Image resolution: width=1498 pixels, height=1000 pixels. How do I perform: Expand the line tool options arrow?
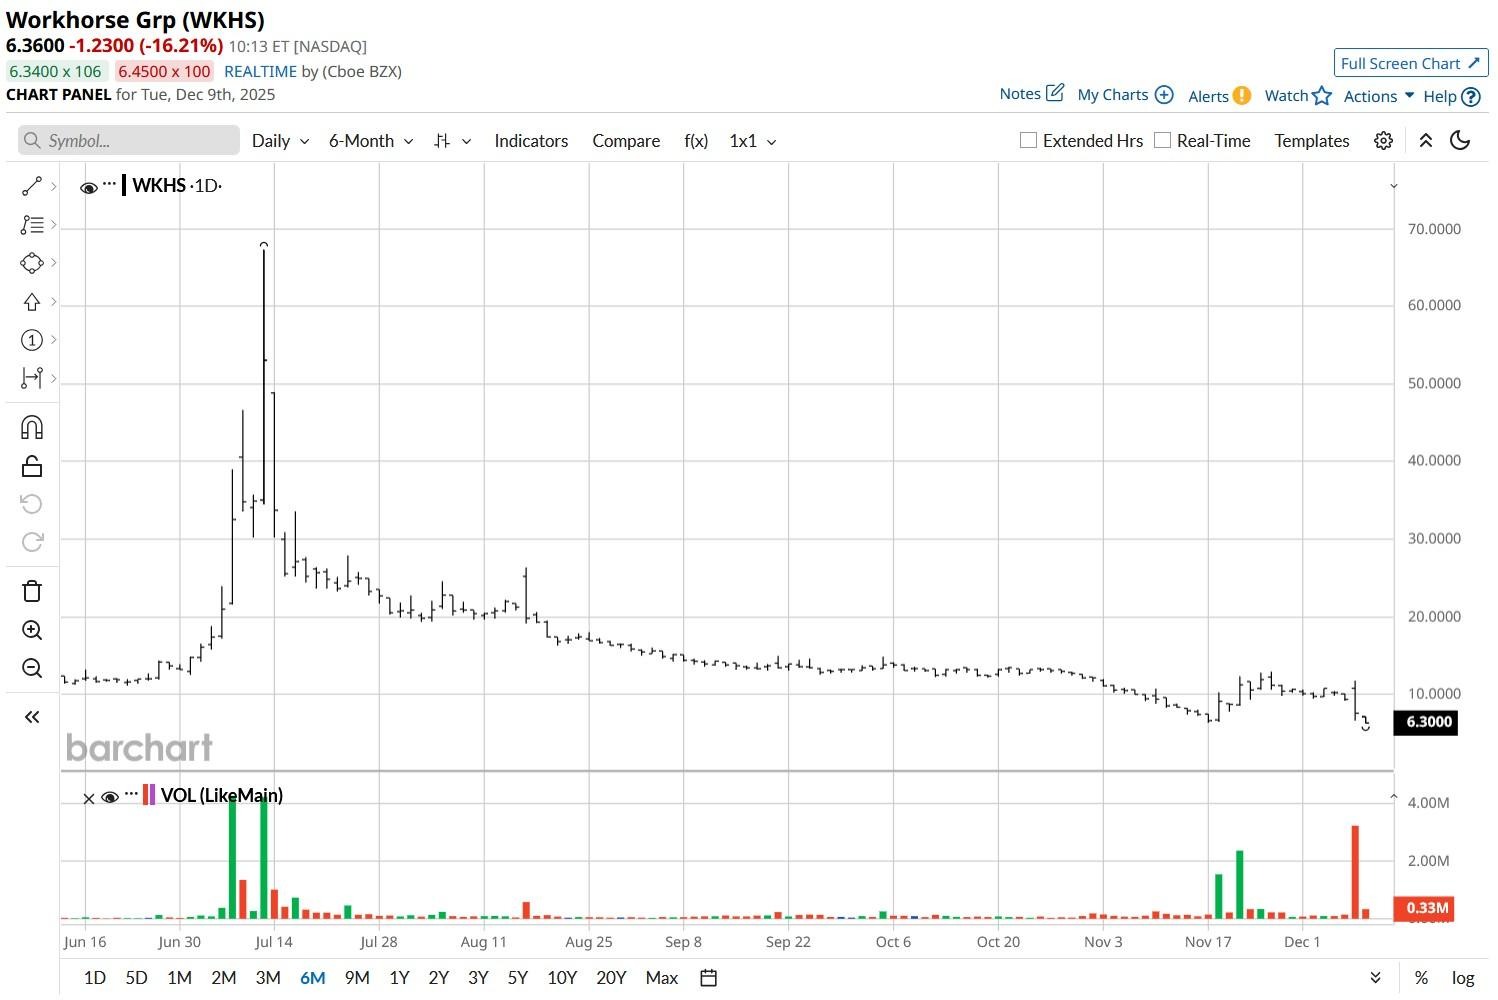coord(53,186)
